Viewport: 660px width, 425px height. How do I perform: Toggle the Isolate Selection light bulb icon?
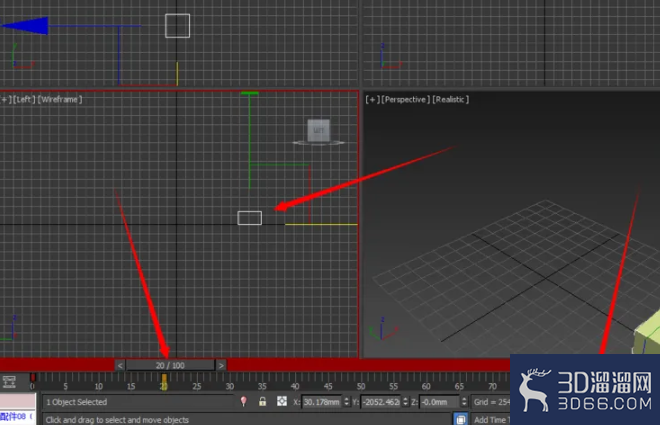[243, 401]
